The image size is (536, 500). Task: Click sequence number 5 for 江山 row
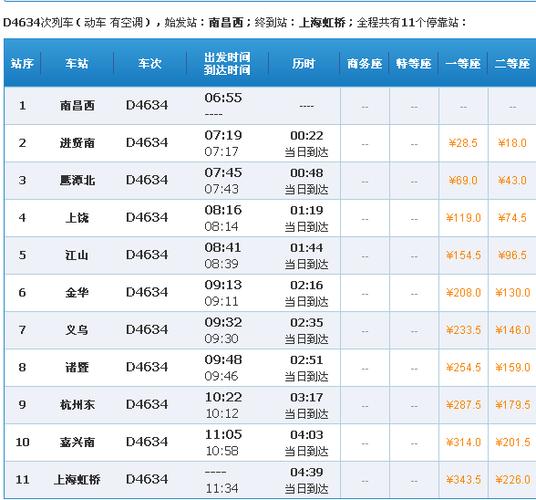[x=22, y=255]
